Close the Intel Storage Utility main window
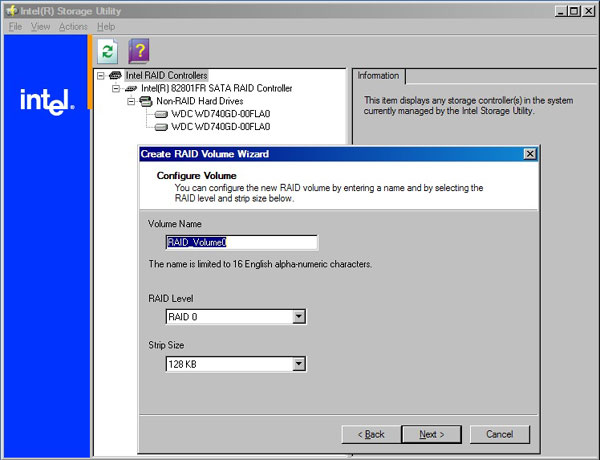 pyautogui.click(x=588, y=11)
